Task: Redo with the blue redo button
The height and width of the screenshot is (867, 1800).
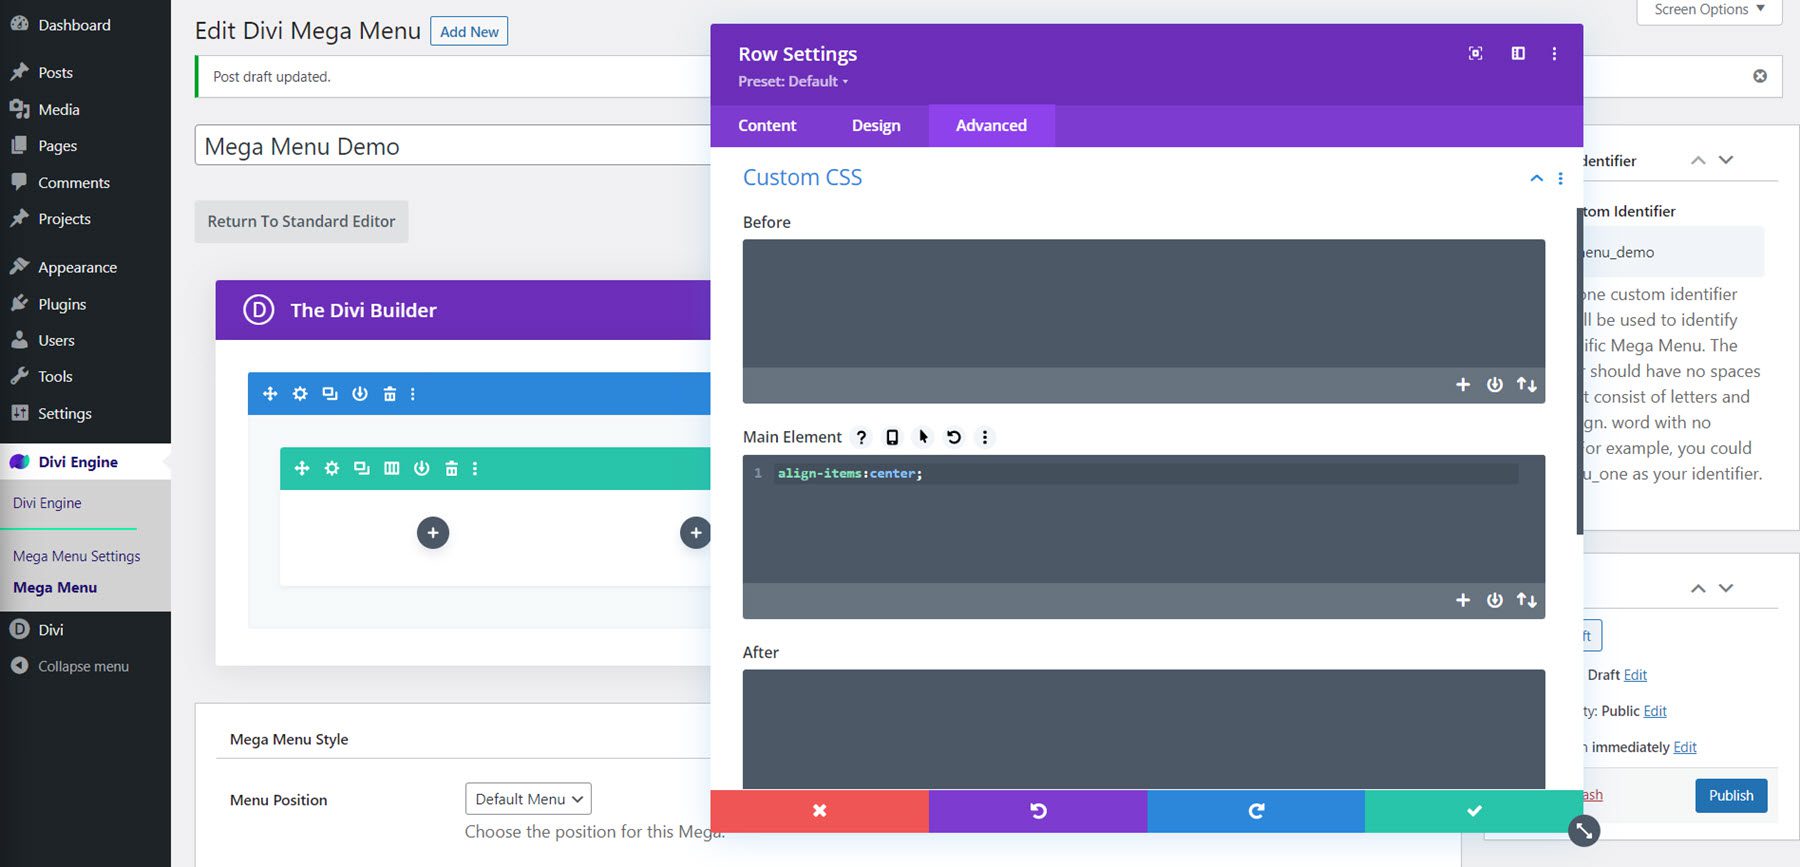Action: point(1256,811)
